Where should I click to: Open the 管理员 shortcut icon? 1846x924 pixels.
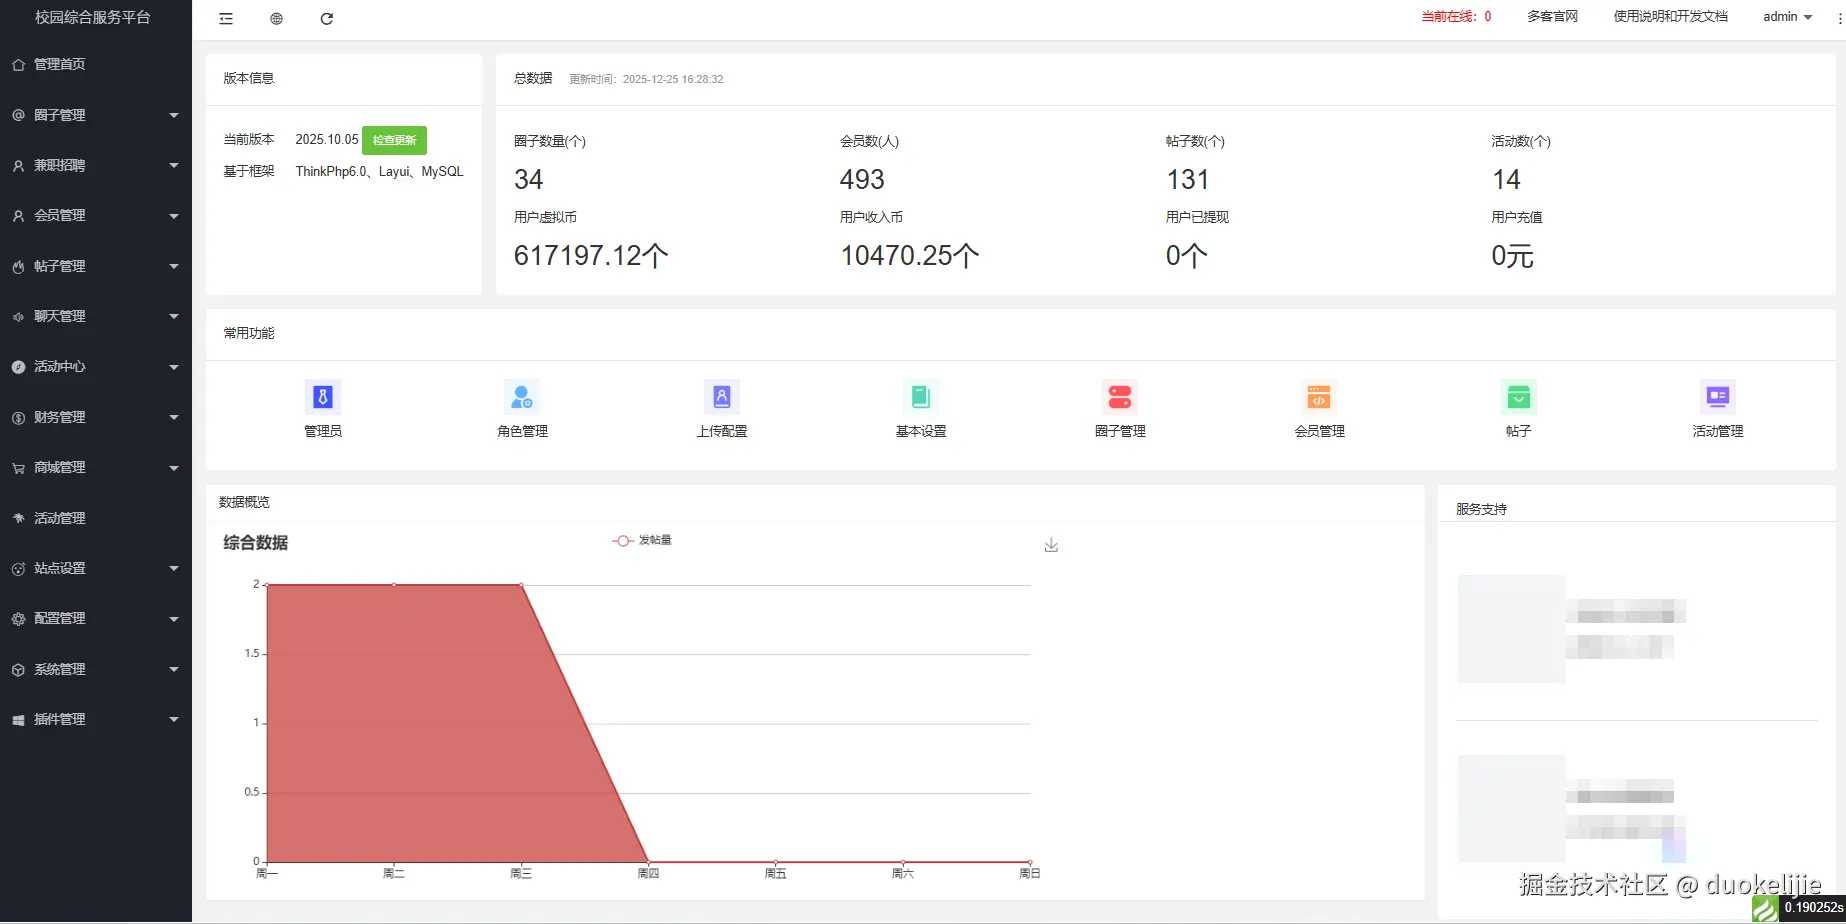pyautogui.click(x=322, y=397)
